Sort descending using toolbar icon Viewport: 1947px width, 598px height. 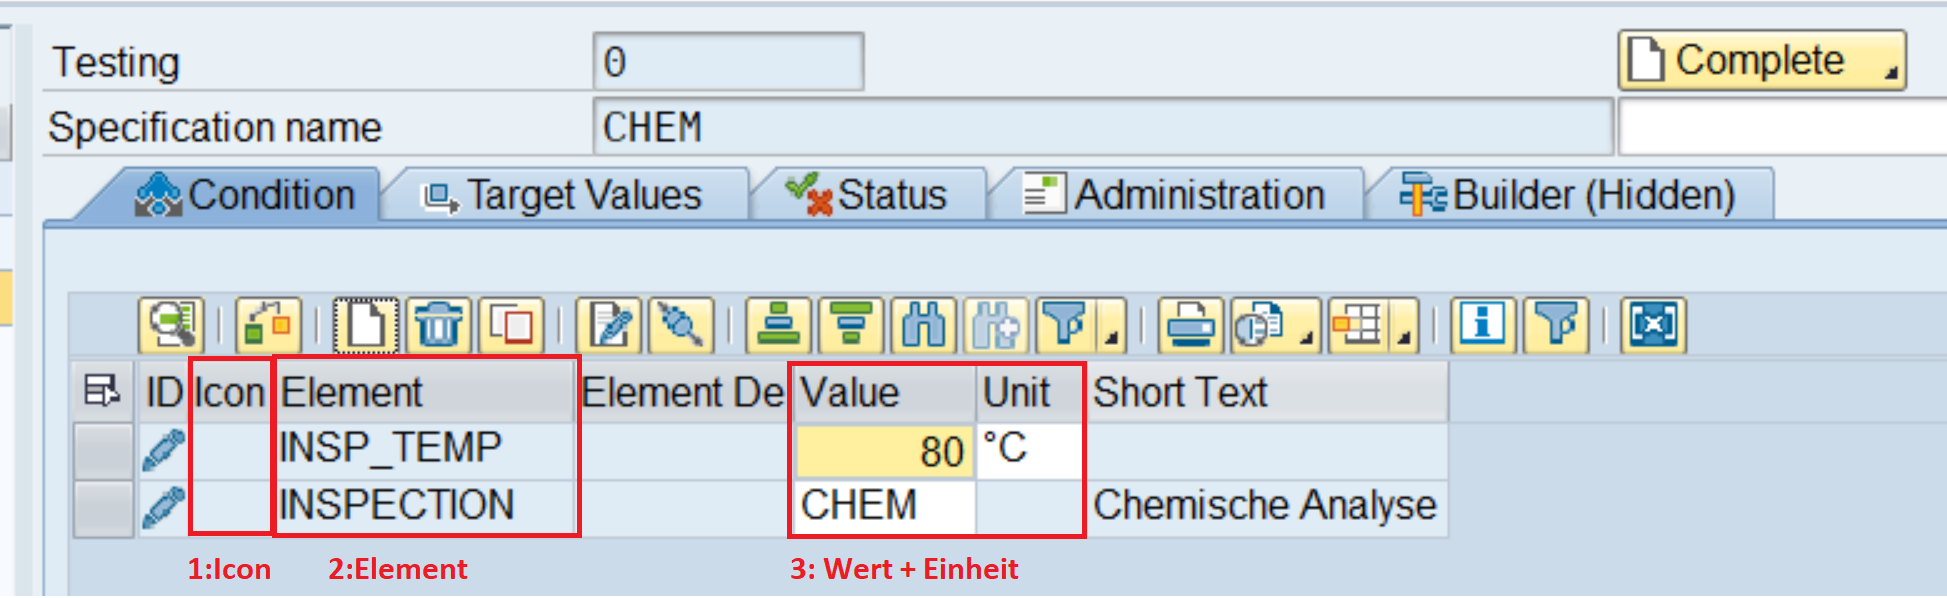pyautogui.click(x=851, y=326)
